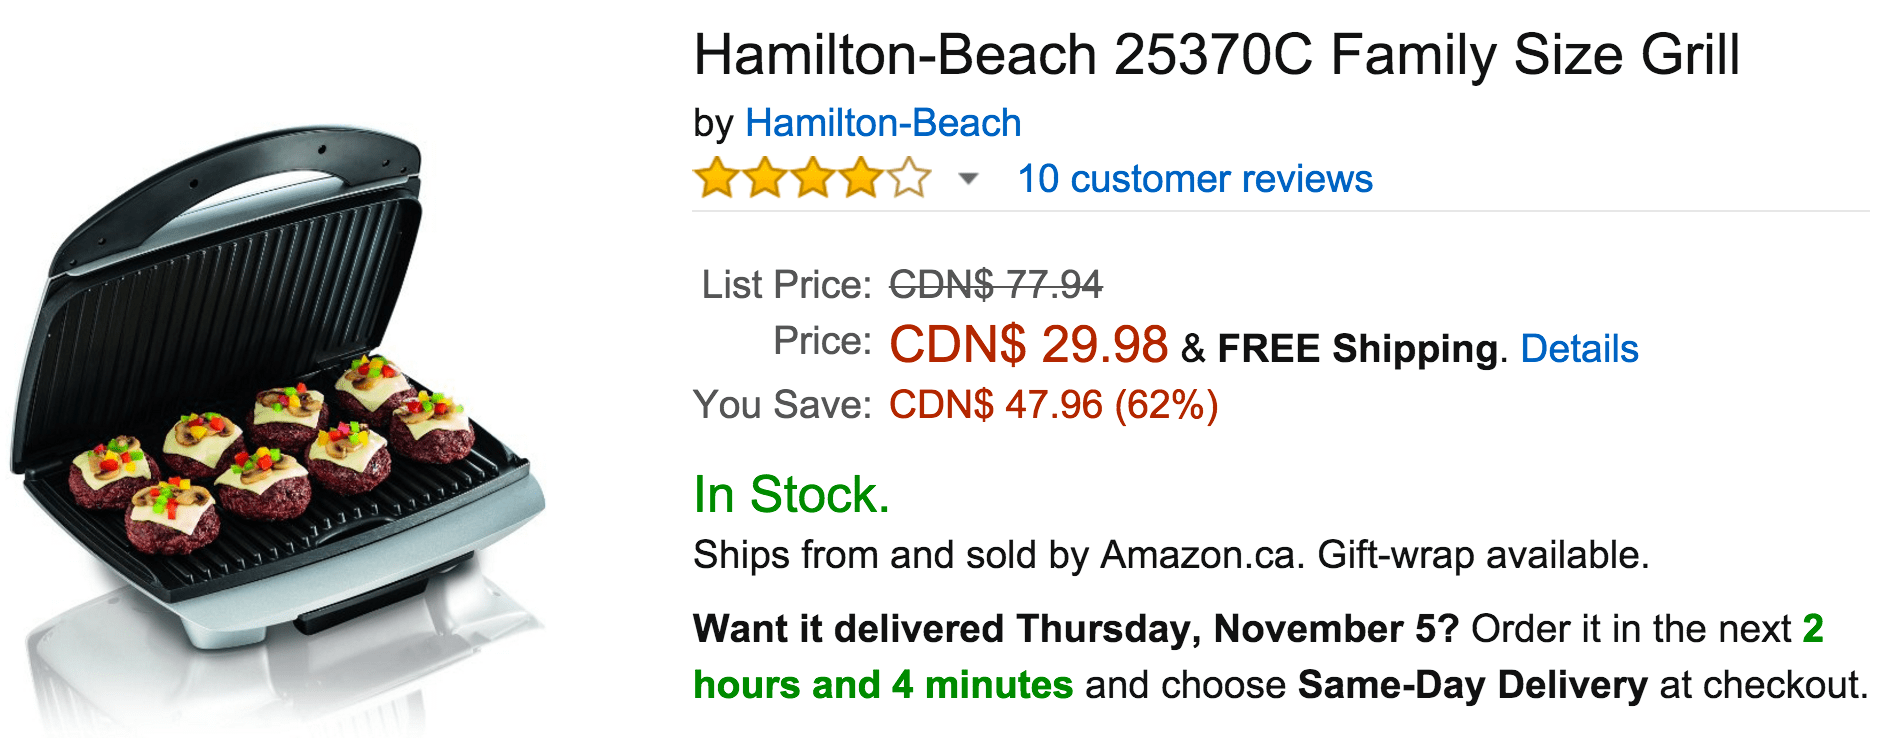Open the Hamilton-Beach brand page
The image size is (1882, 738).
pos(884,122)
